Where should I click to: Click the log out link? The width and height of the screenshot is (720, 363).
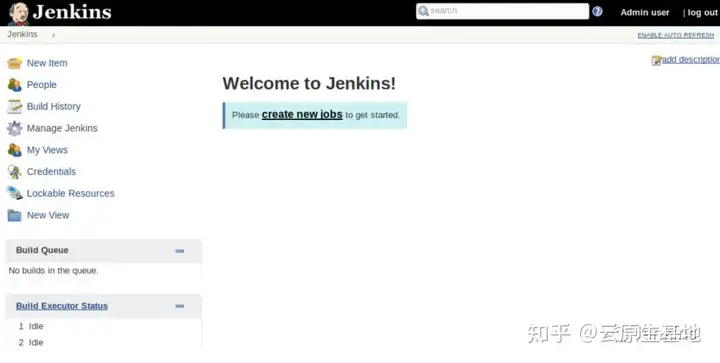(702, 12)
